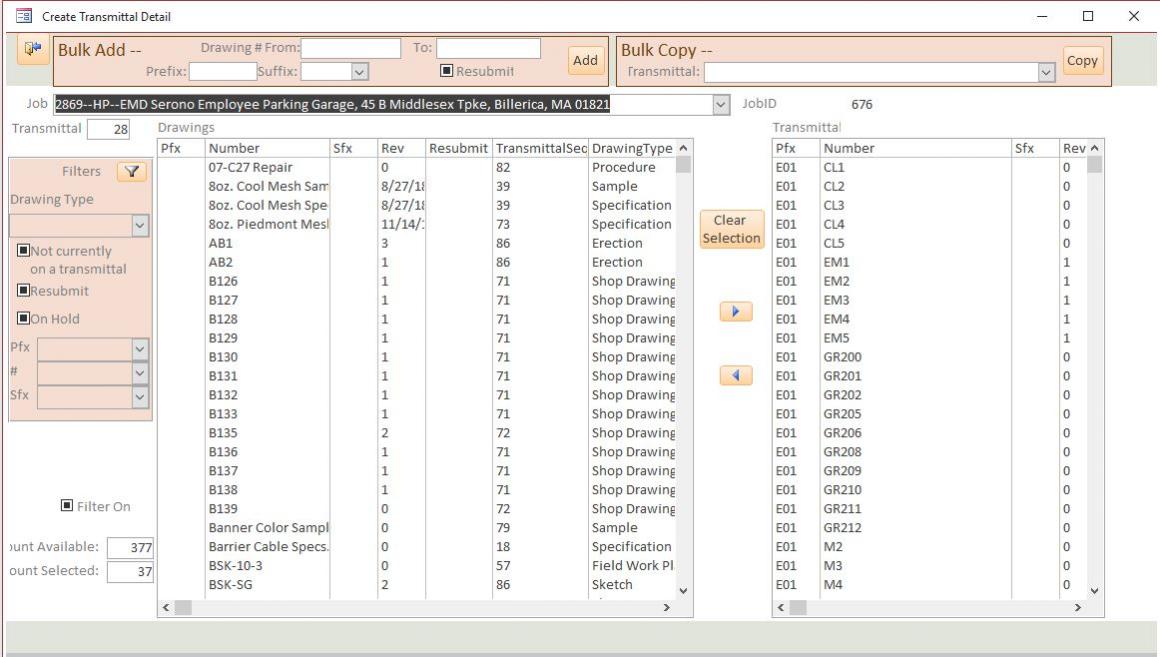Remove drawing using left arrow button

click(x=735, y=375)
